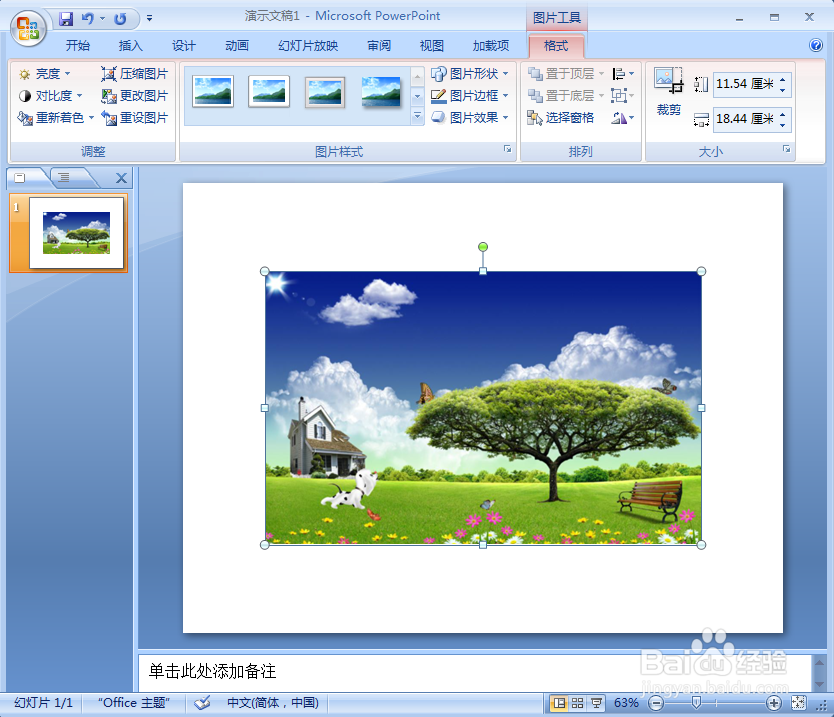Open PowerPoint help question mark
834x717 pixels.
(816, 45)
